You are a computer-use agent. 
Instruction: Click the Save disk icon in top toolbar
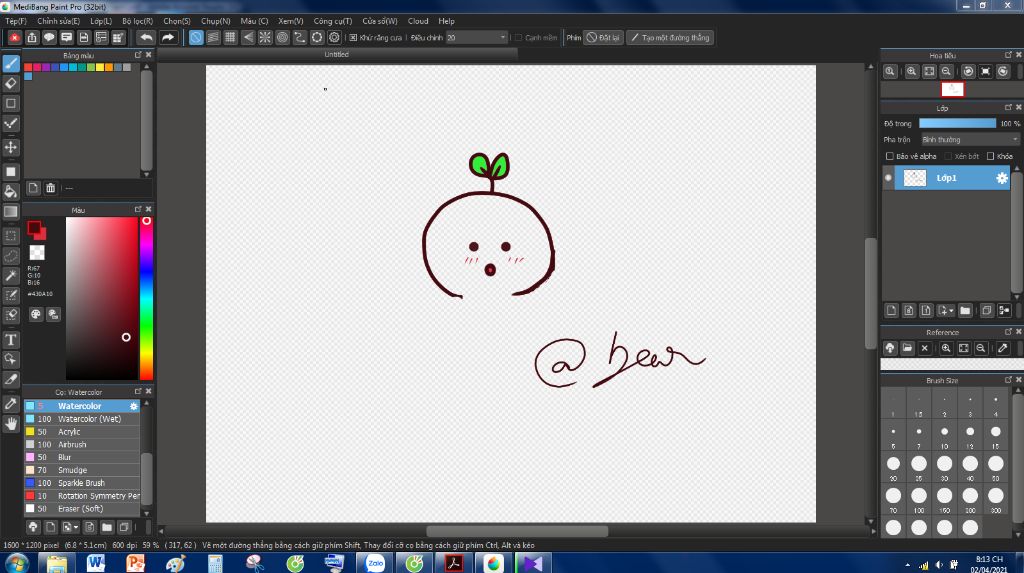[x=84, y=37]
